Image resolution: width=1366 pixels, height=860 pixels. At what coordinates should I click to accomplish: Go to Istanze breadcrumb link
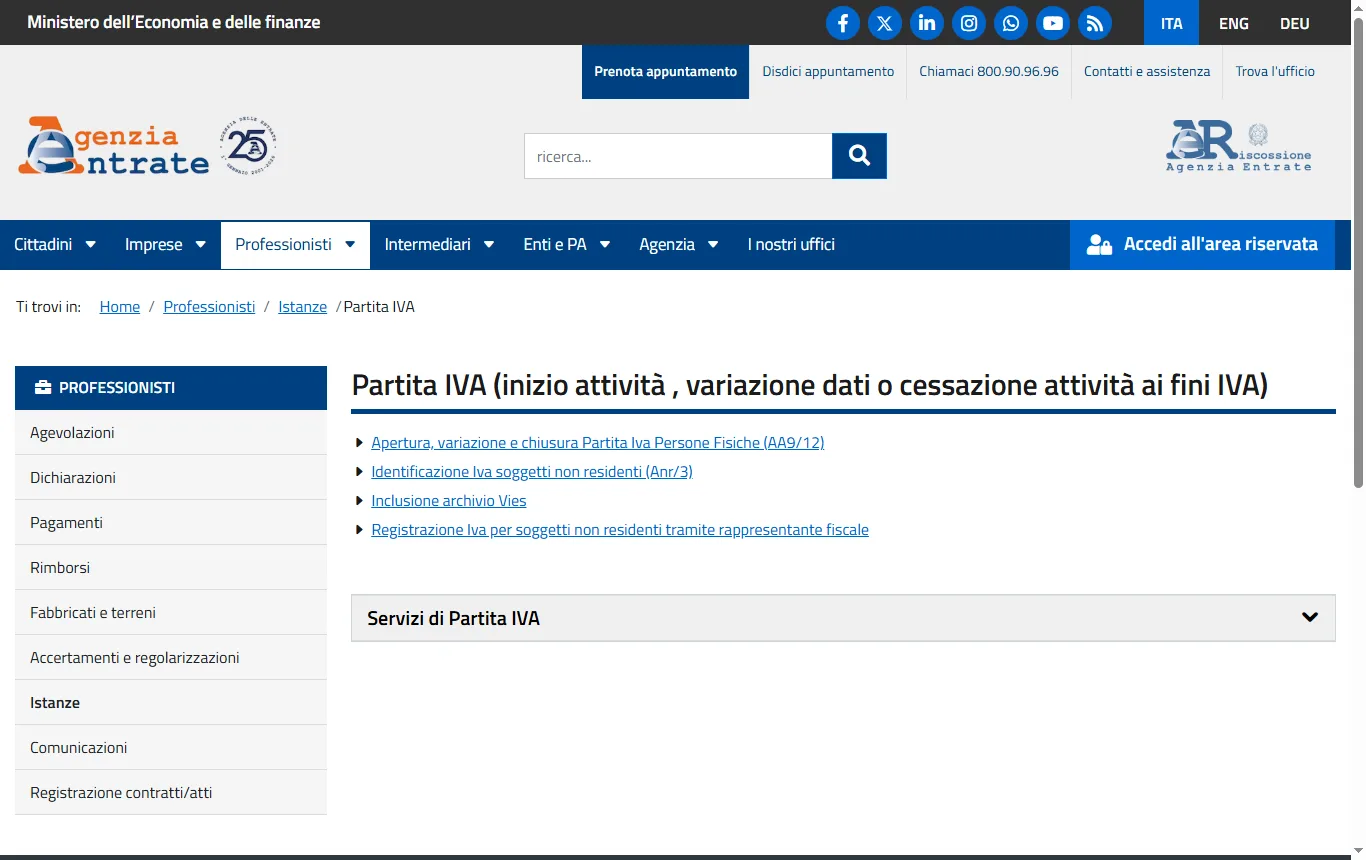pos(303,307)
